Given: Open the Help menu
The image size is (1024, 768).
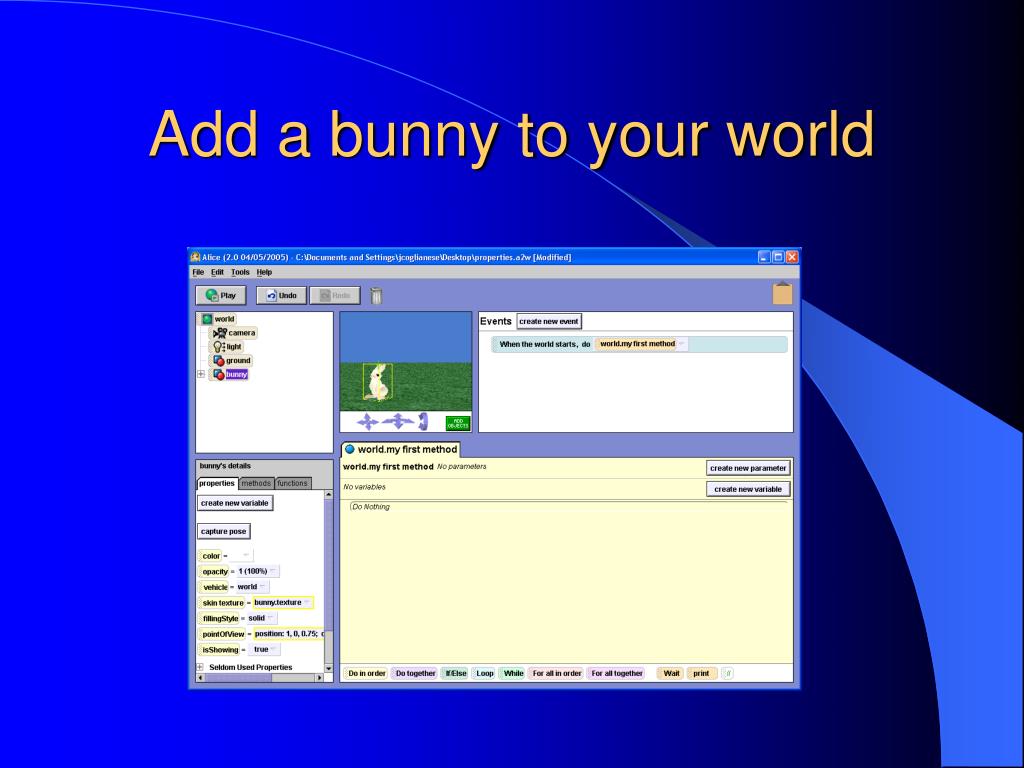Looking at the screenshot, I should pyautogui.click(x=264, y=272).
